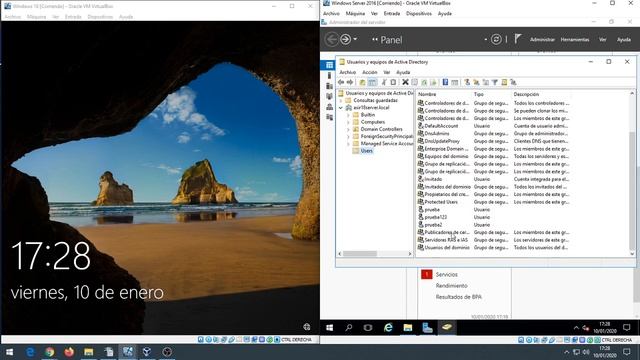640x360 pixels.
Task: Click the Filter funnel icon in the toolbar
Action: coord(495,82)
